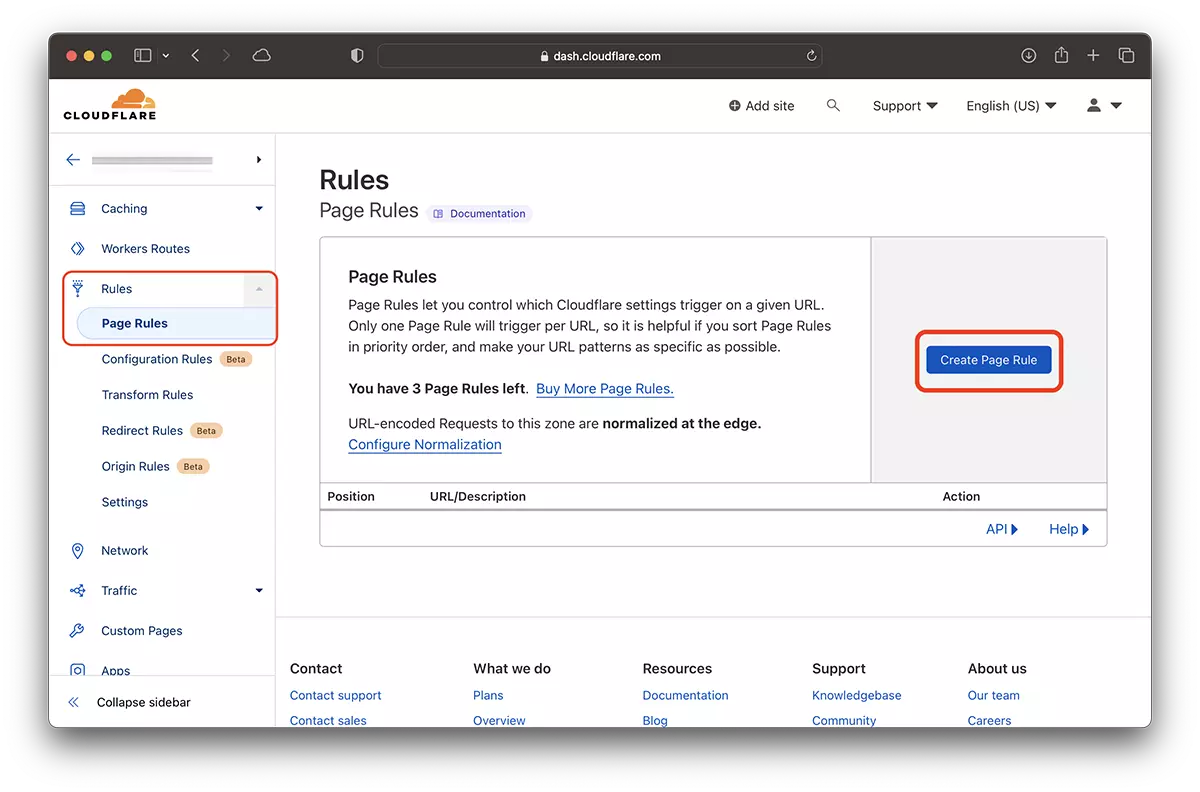Open the English (US) language dropdown
Viewport: 1200px width, 792px height.
(1011, 105)
